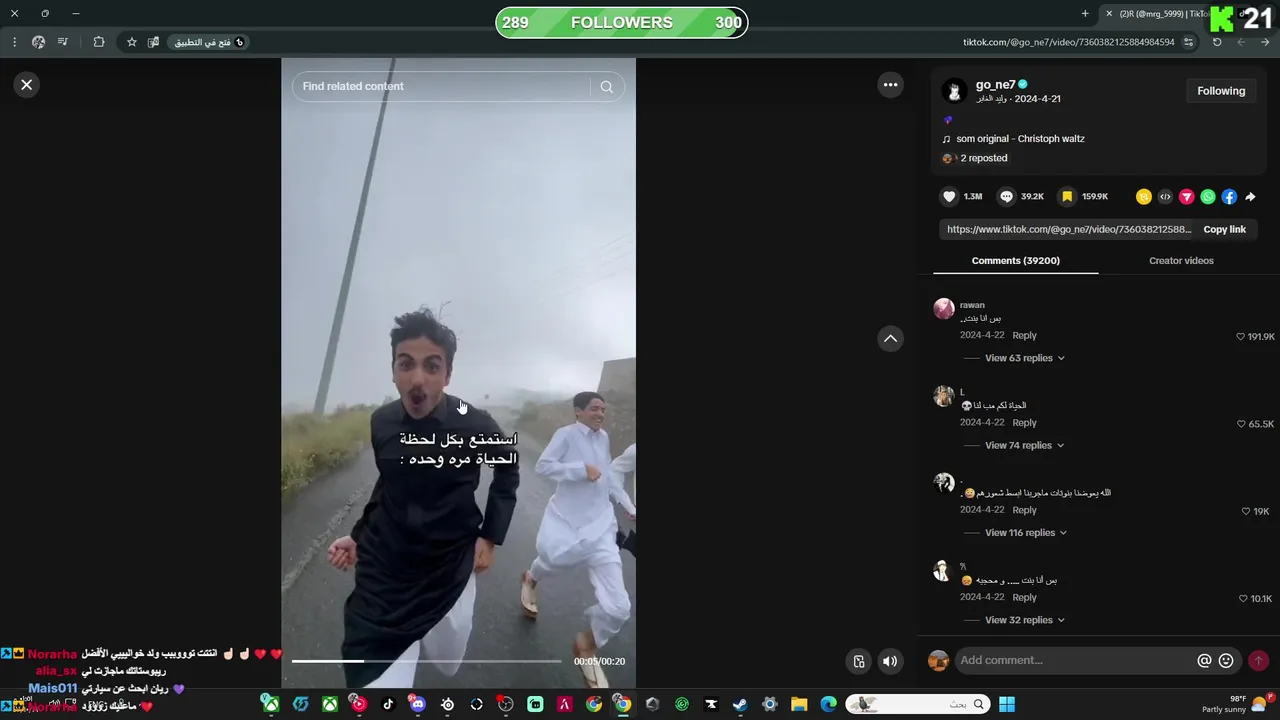Open more share options arrow
Image resolution: width=1280 pixels, height=720 pixels.
[x=1250, y=197]
